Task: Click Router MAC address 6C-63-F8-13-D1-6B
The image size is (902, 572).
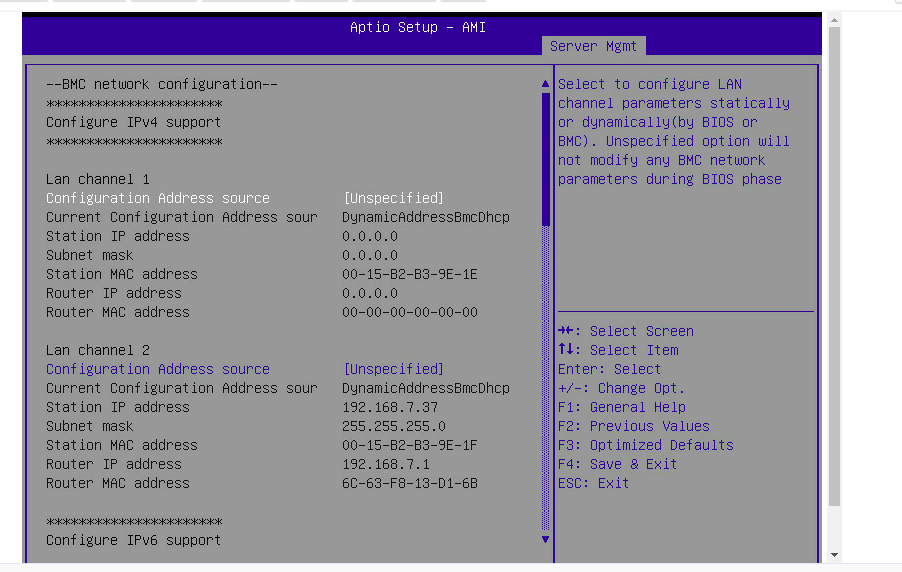Action: coord(410,483)
